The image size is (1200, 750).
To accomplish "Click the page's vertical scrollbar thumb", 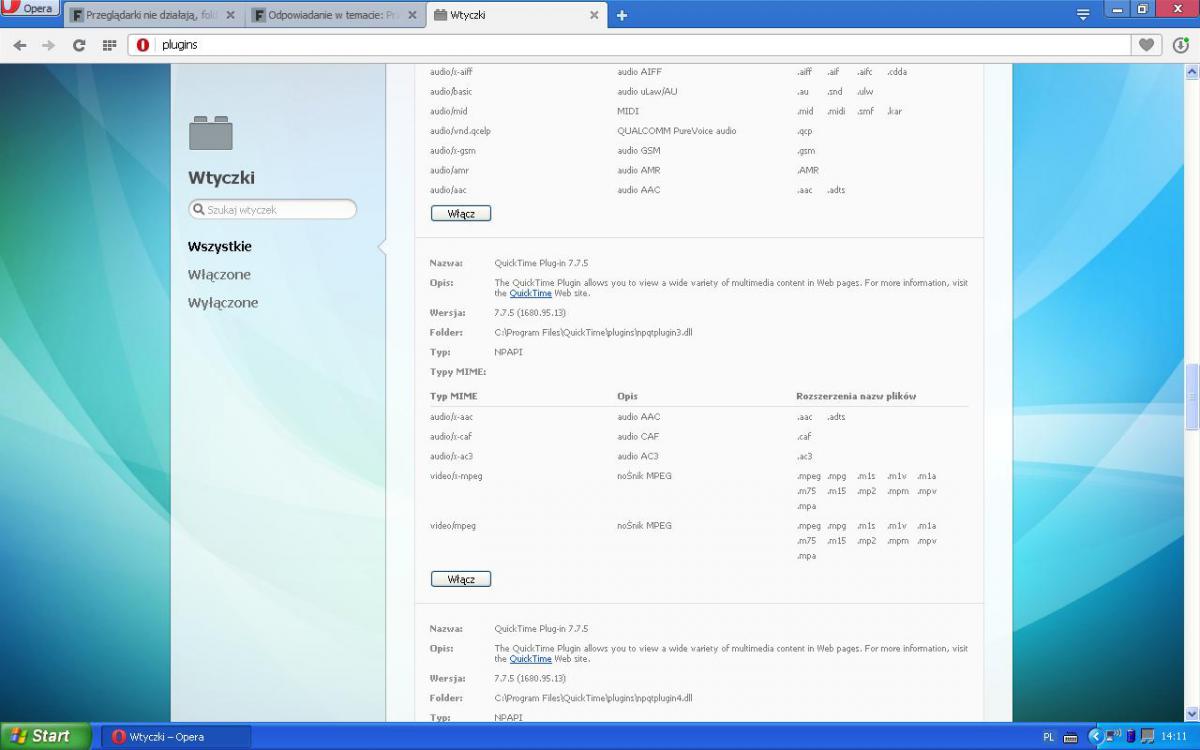I will 1191,397.
